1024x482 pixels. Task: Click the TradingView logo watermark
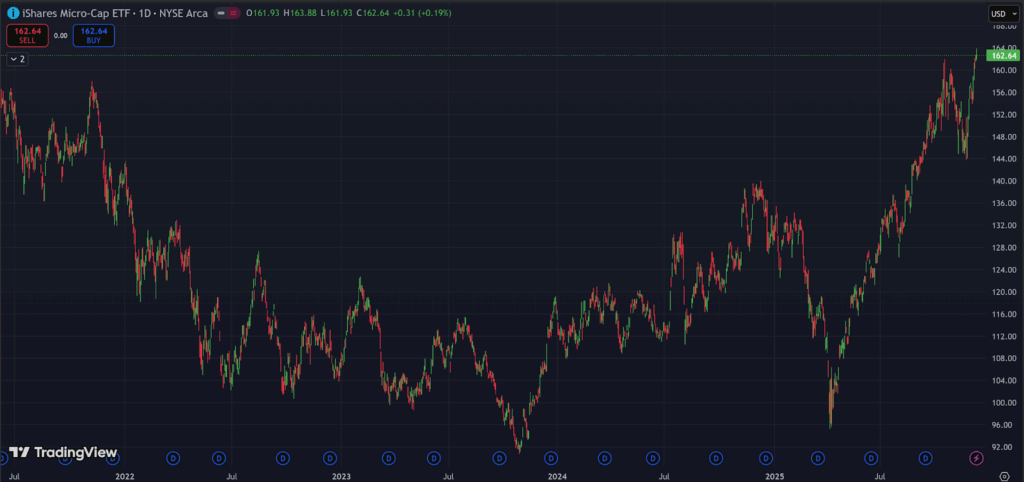63,453
